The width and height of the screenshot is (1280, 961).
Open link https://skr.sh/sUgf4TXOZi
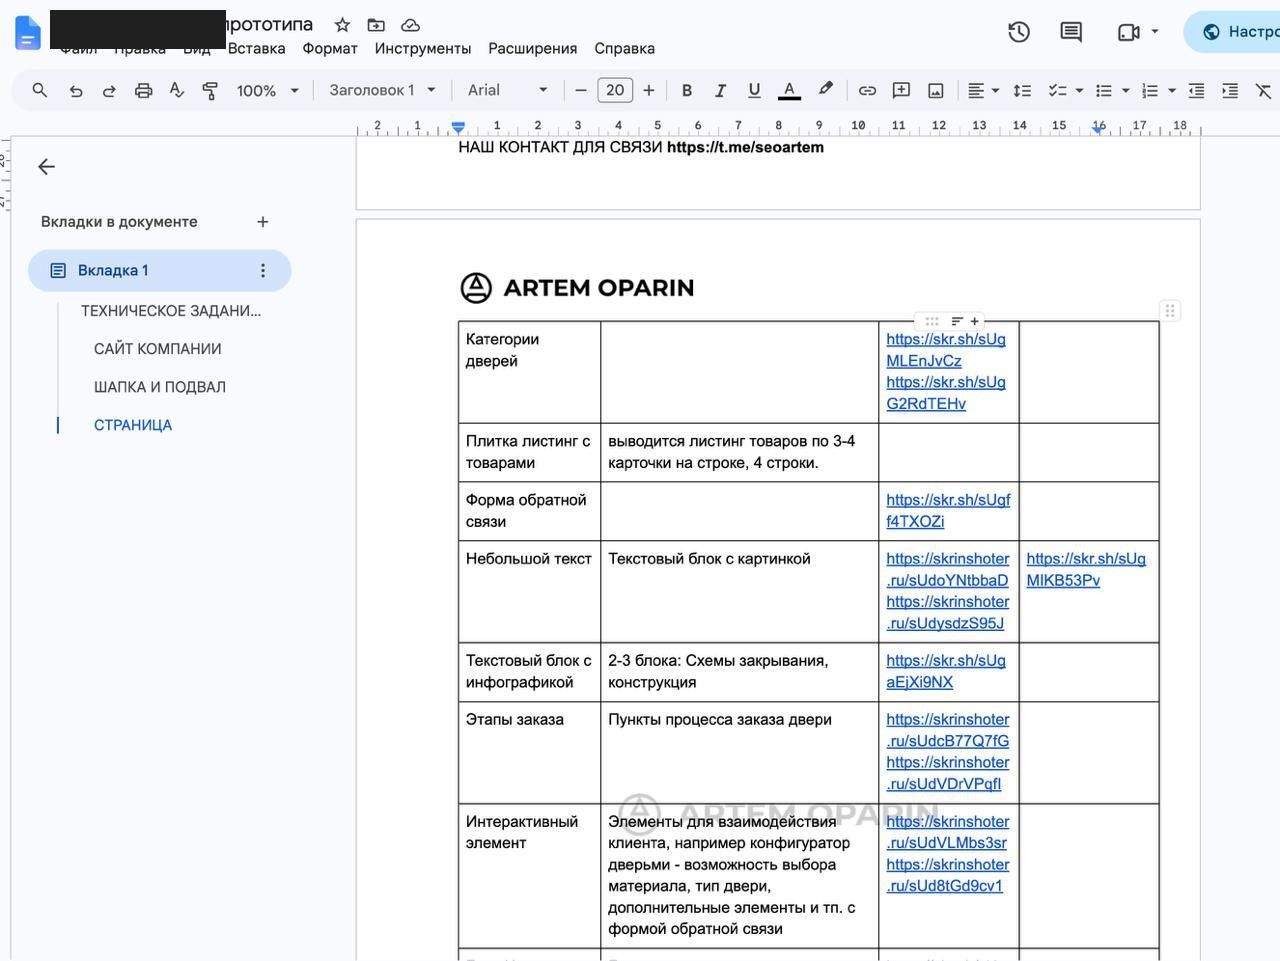(x=948, y=510)
